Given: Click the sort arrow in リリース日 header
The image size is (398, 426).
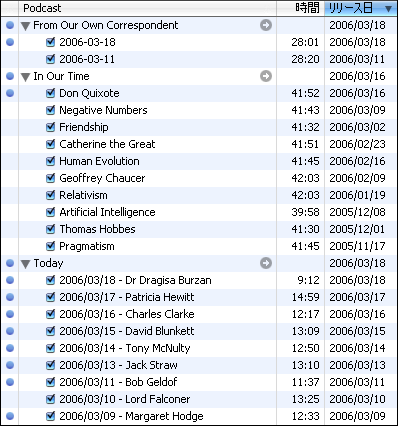Looking at the screenshot, I should click(388, 9).
